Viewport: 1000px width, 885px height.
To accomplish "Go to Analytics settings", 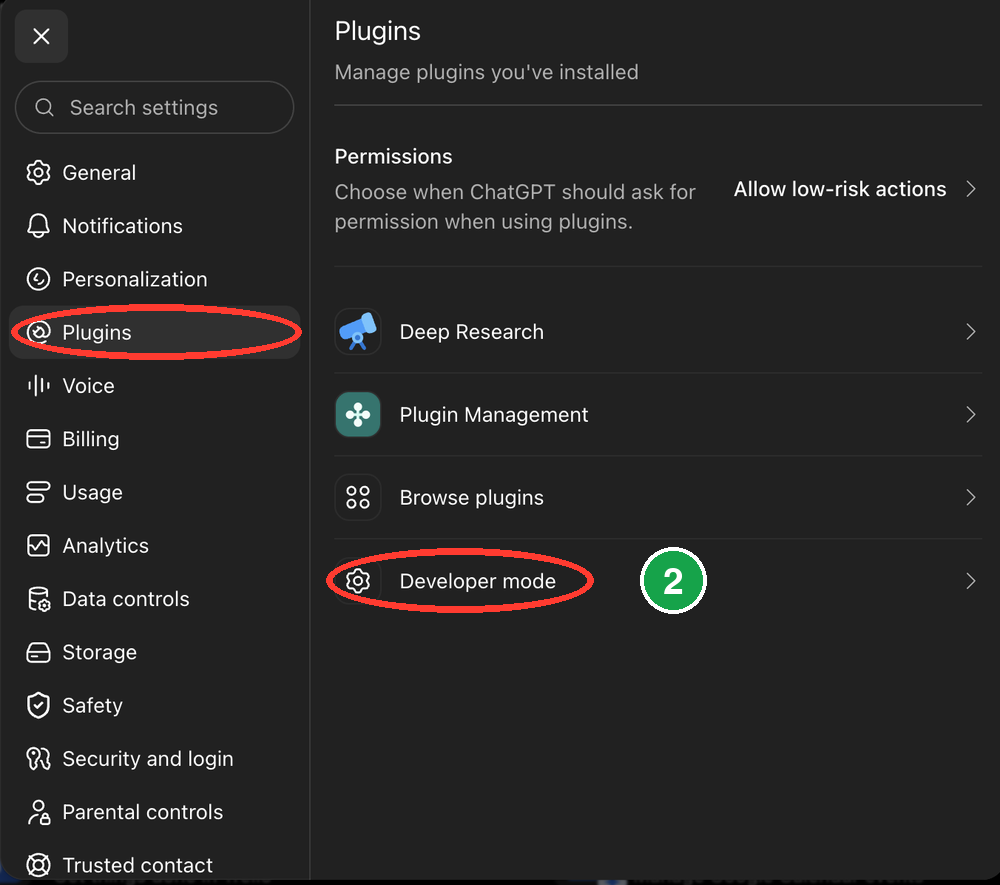I will point(154,546).
